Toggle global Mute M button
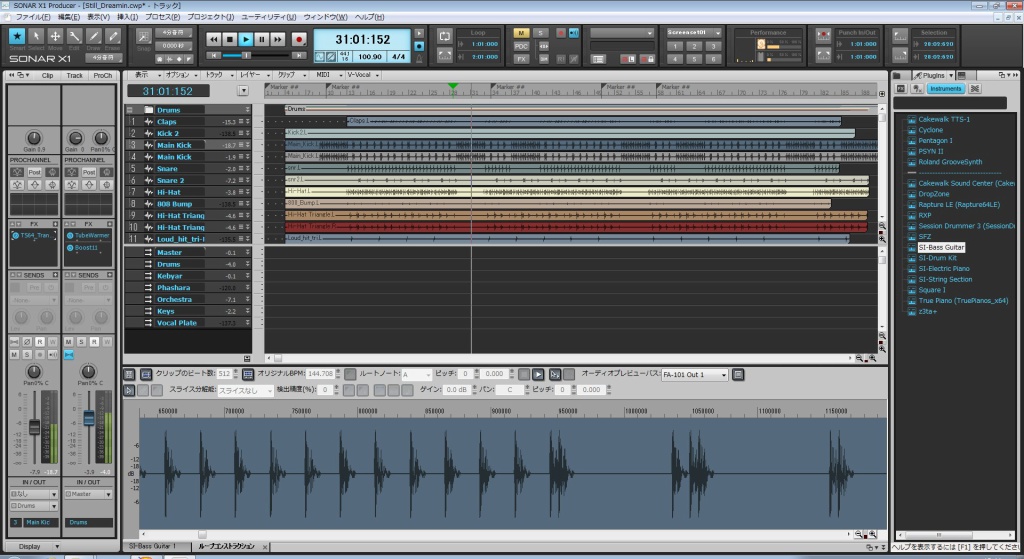 click(x=521, y=33)
